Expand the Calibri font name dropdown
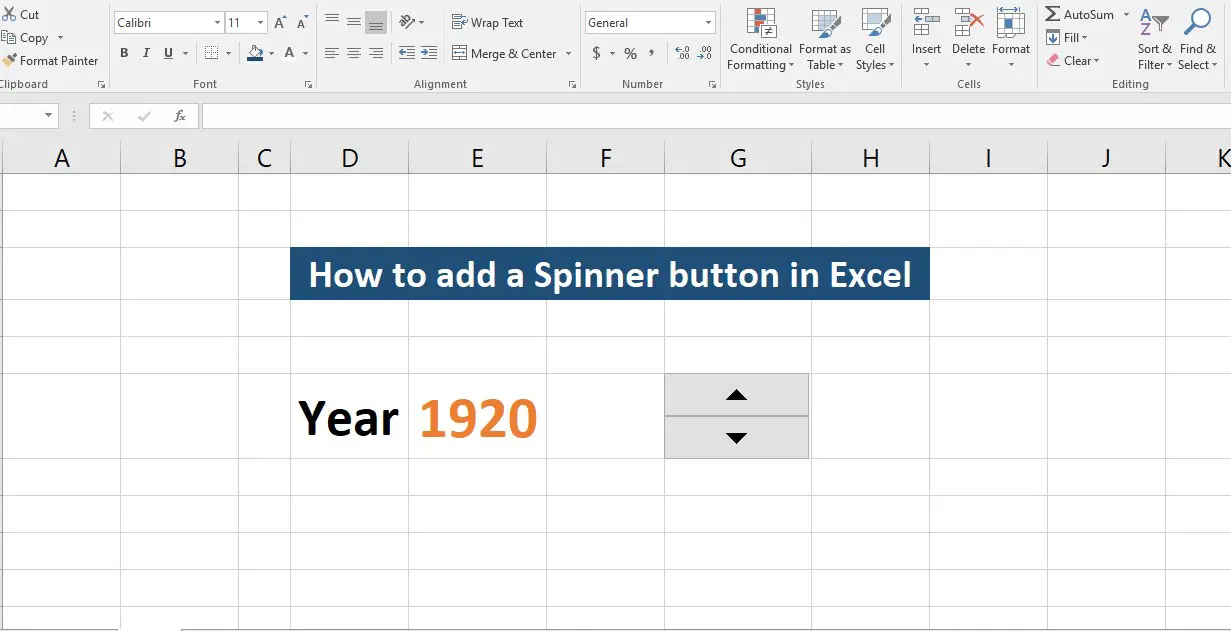1231x631 pixels. coord(217,22)
